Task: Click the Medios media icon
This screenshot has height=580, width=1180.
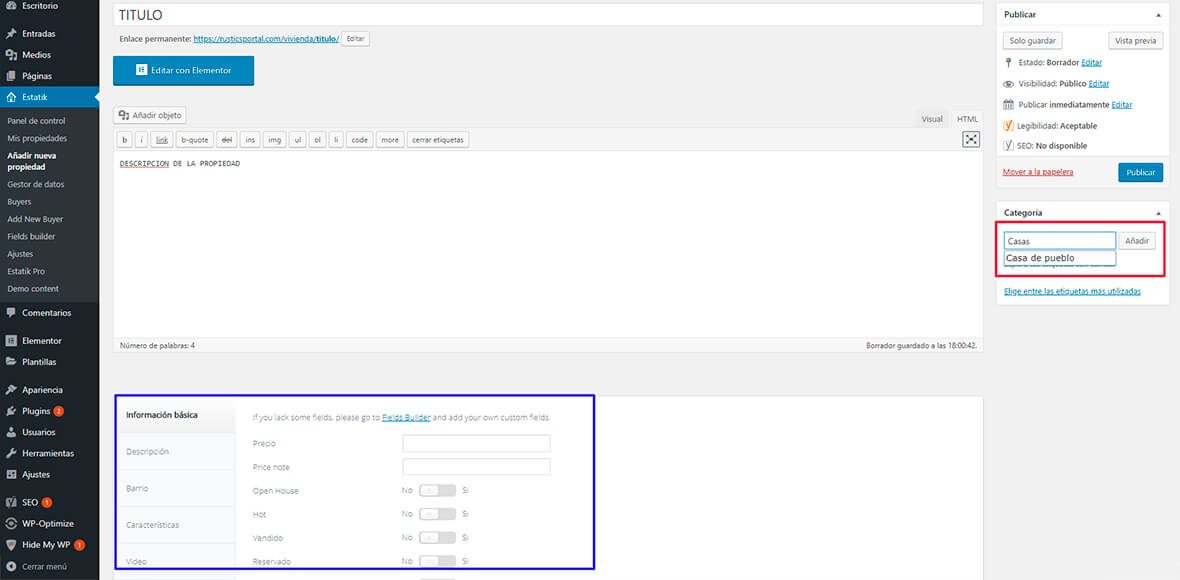Action: pos(11,55)
